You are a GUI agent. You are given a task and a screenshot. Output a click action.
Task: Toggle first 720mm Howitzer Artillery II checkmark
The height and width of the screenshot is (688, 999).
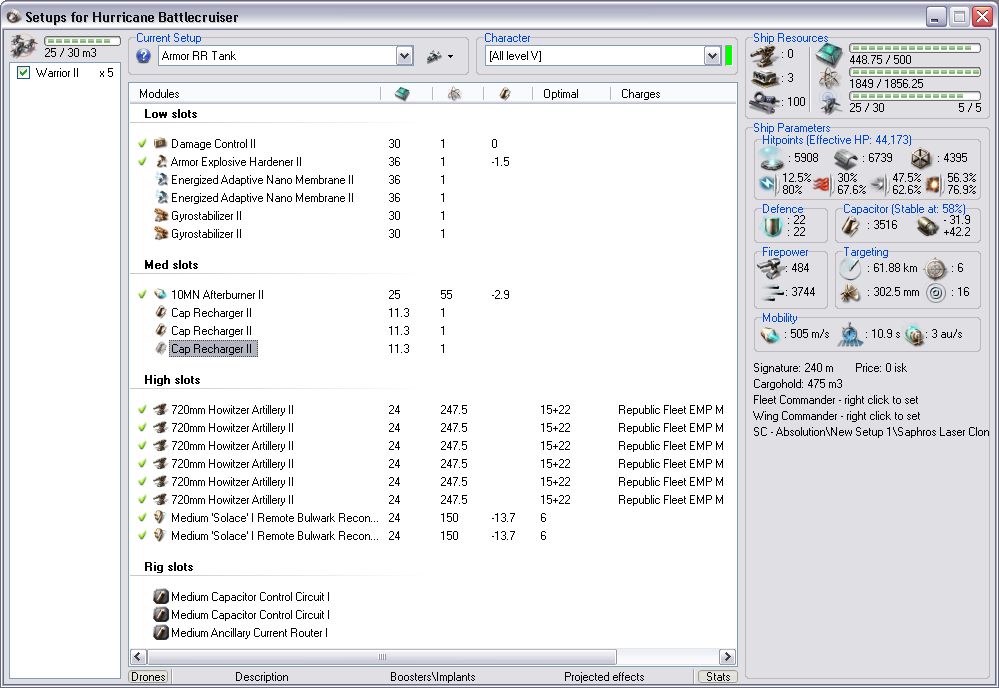pyautogui.click(x=143, y=410)
